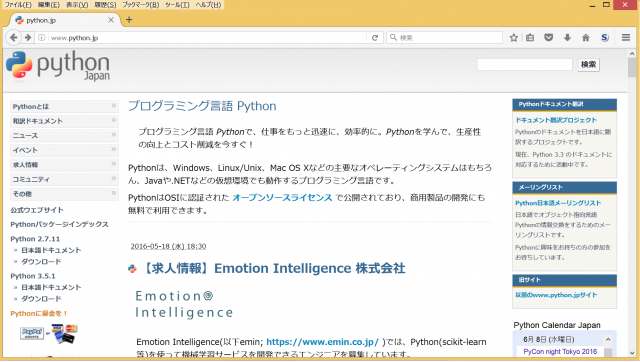
Task: Open the https://www.emin.co.jp/ link
Action: click(322, 342)
